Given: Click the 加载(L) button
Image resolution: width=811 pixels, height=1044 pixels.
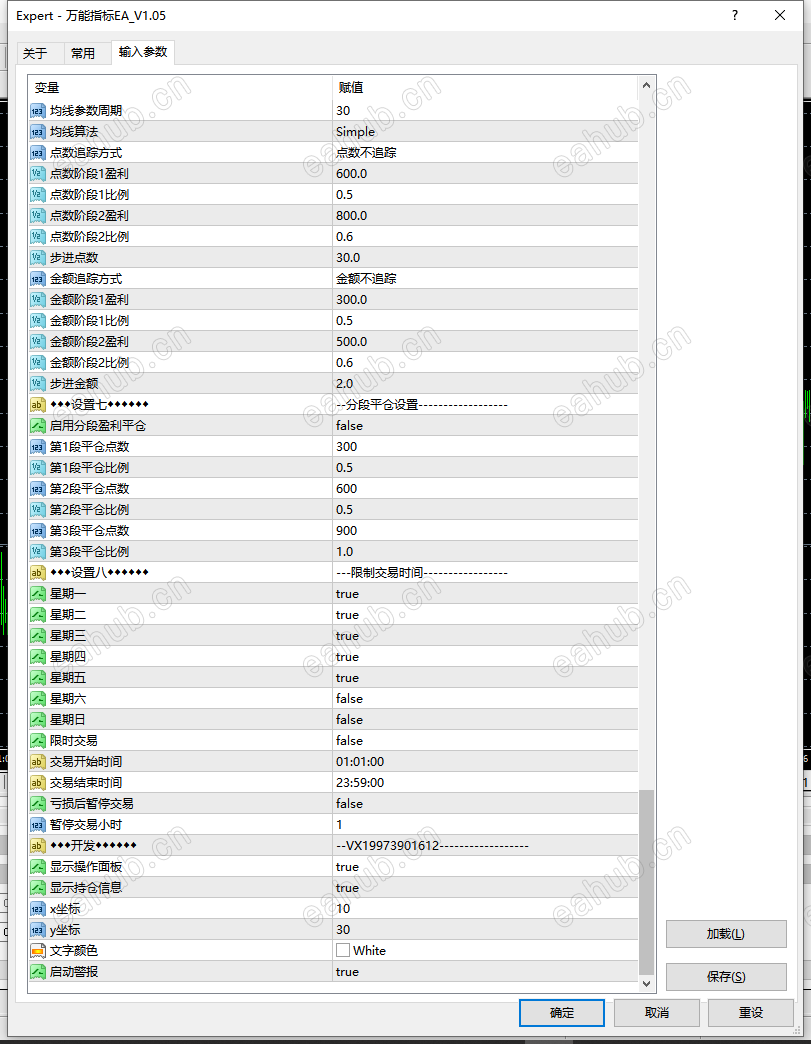Looking at the screenshot, I should click(726, 934).
